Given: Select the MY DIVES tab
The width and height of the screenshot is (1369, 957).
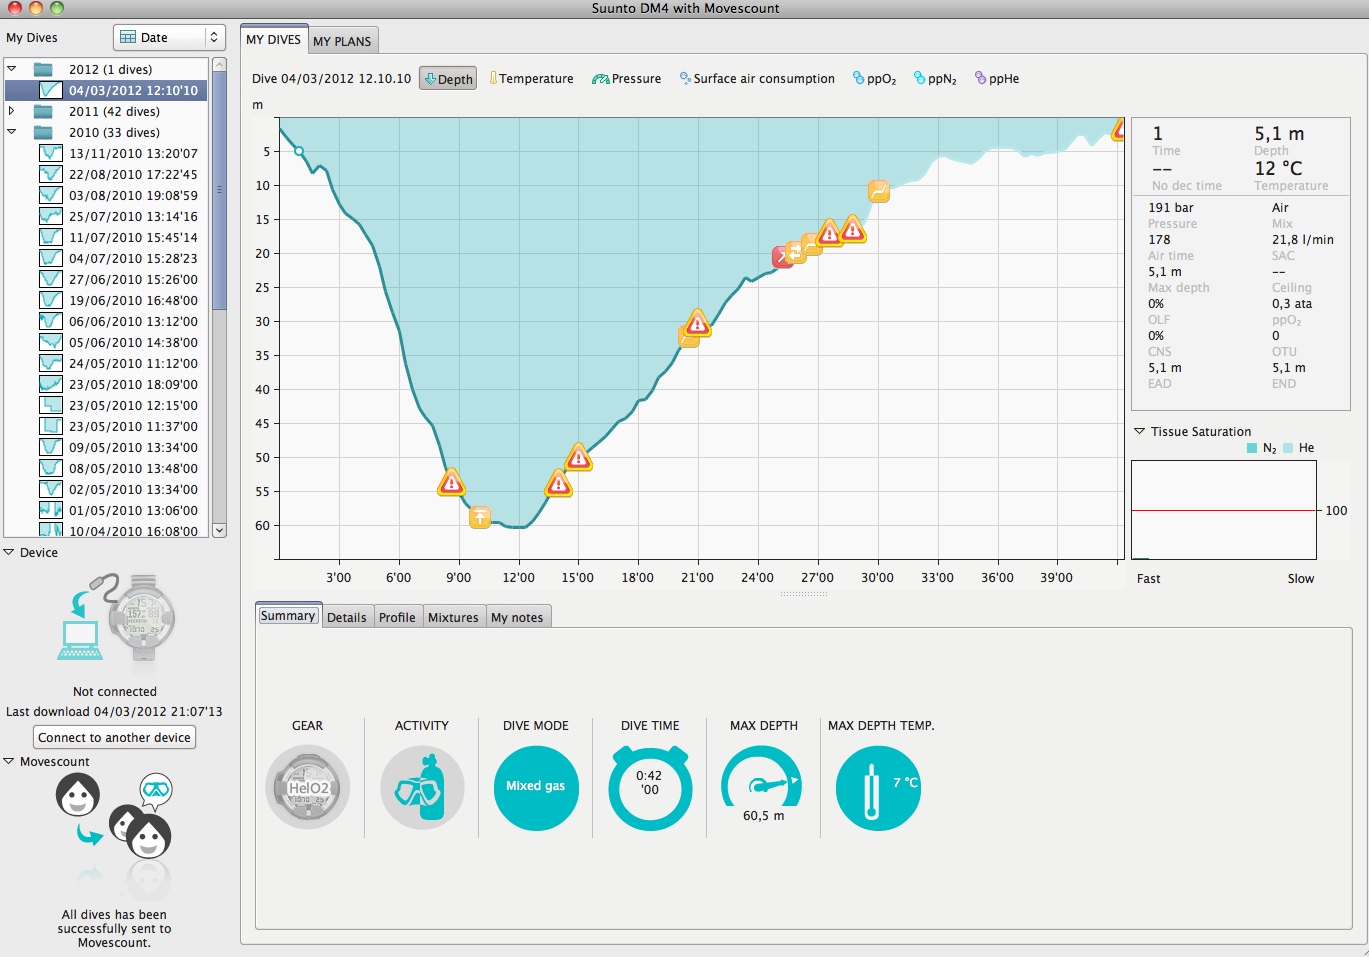Looking at the screenshot, I should (273, 40).
